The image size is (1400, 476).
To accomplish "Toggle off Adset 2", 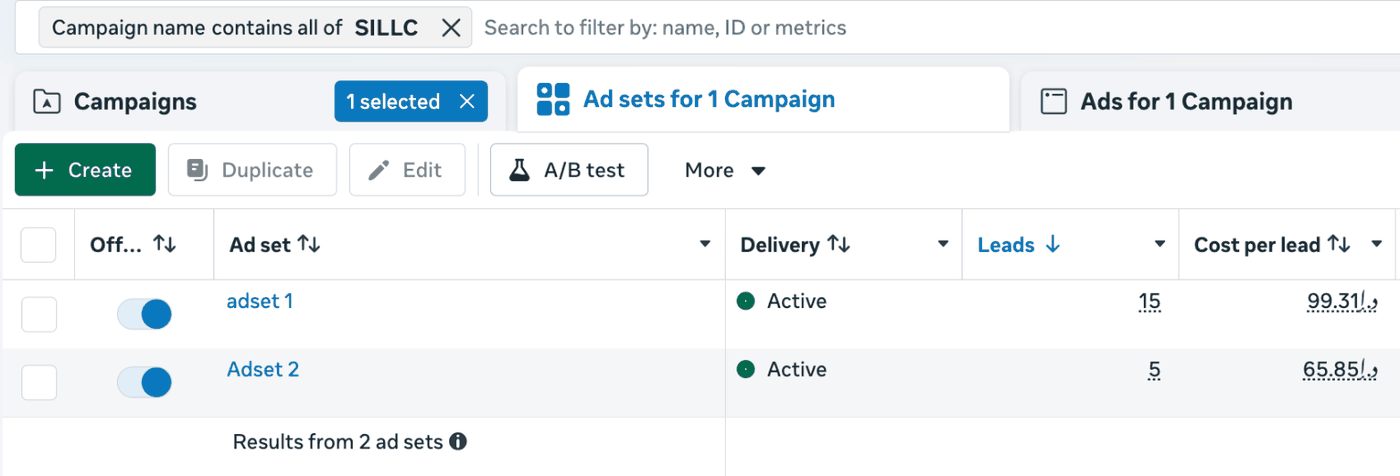I will click(x=144, y=382).
